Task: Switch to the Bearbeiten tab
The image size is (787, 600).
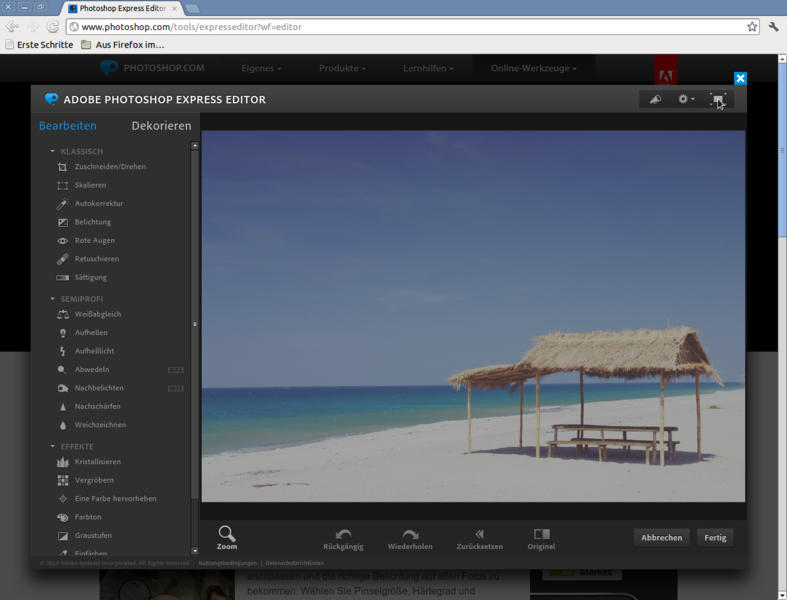Action: [68, 126]
